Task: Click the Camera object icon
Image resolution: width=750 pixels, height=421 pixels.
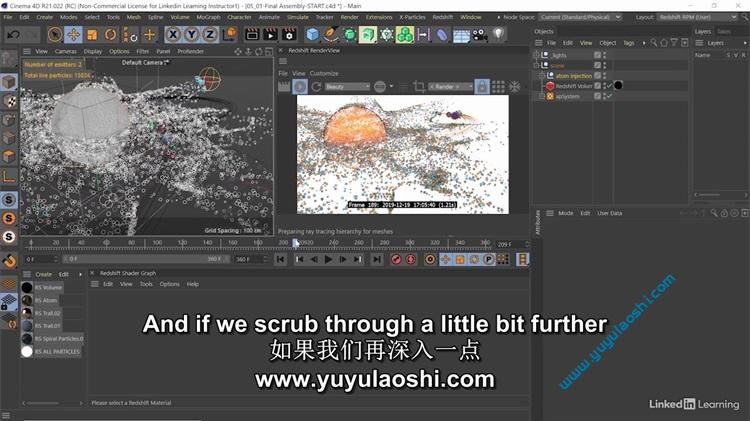Action: (x=480, y=34)
